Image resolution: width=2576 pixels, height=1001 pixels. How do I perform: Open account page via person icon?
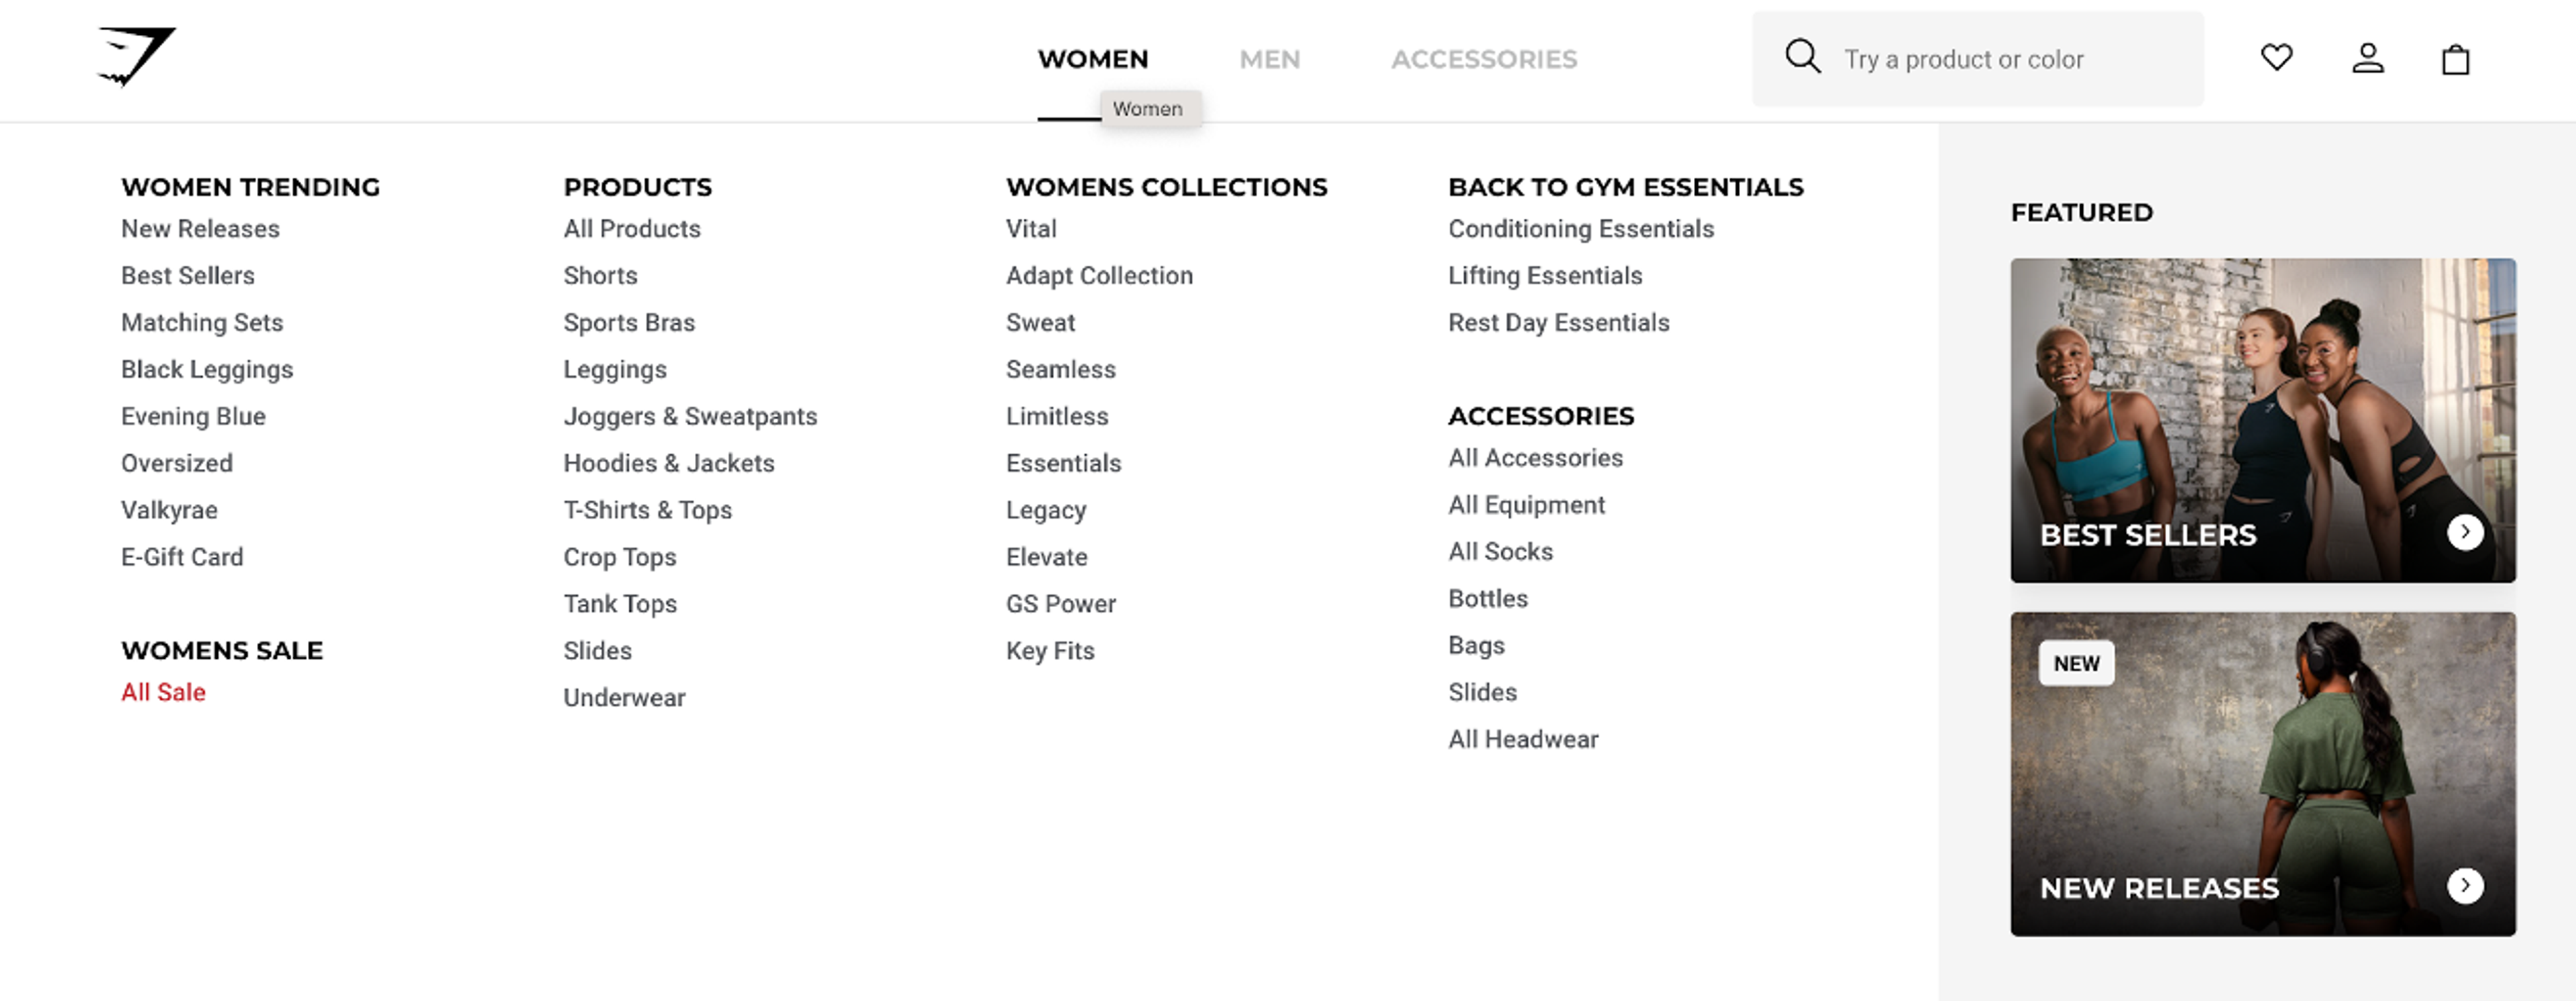[x=2367, y=58]
